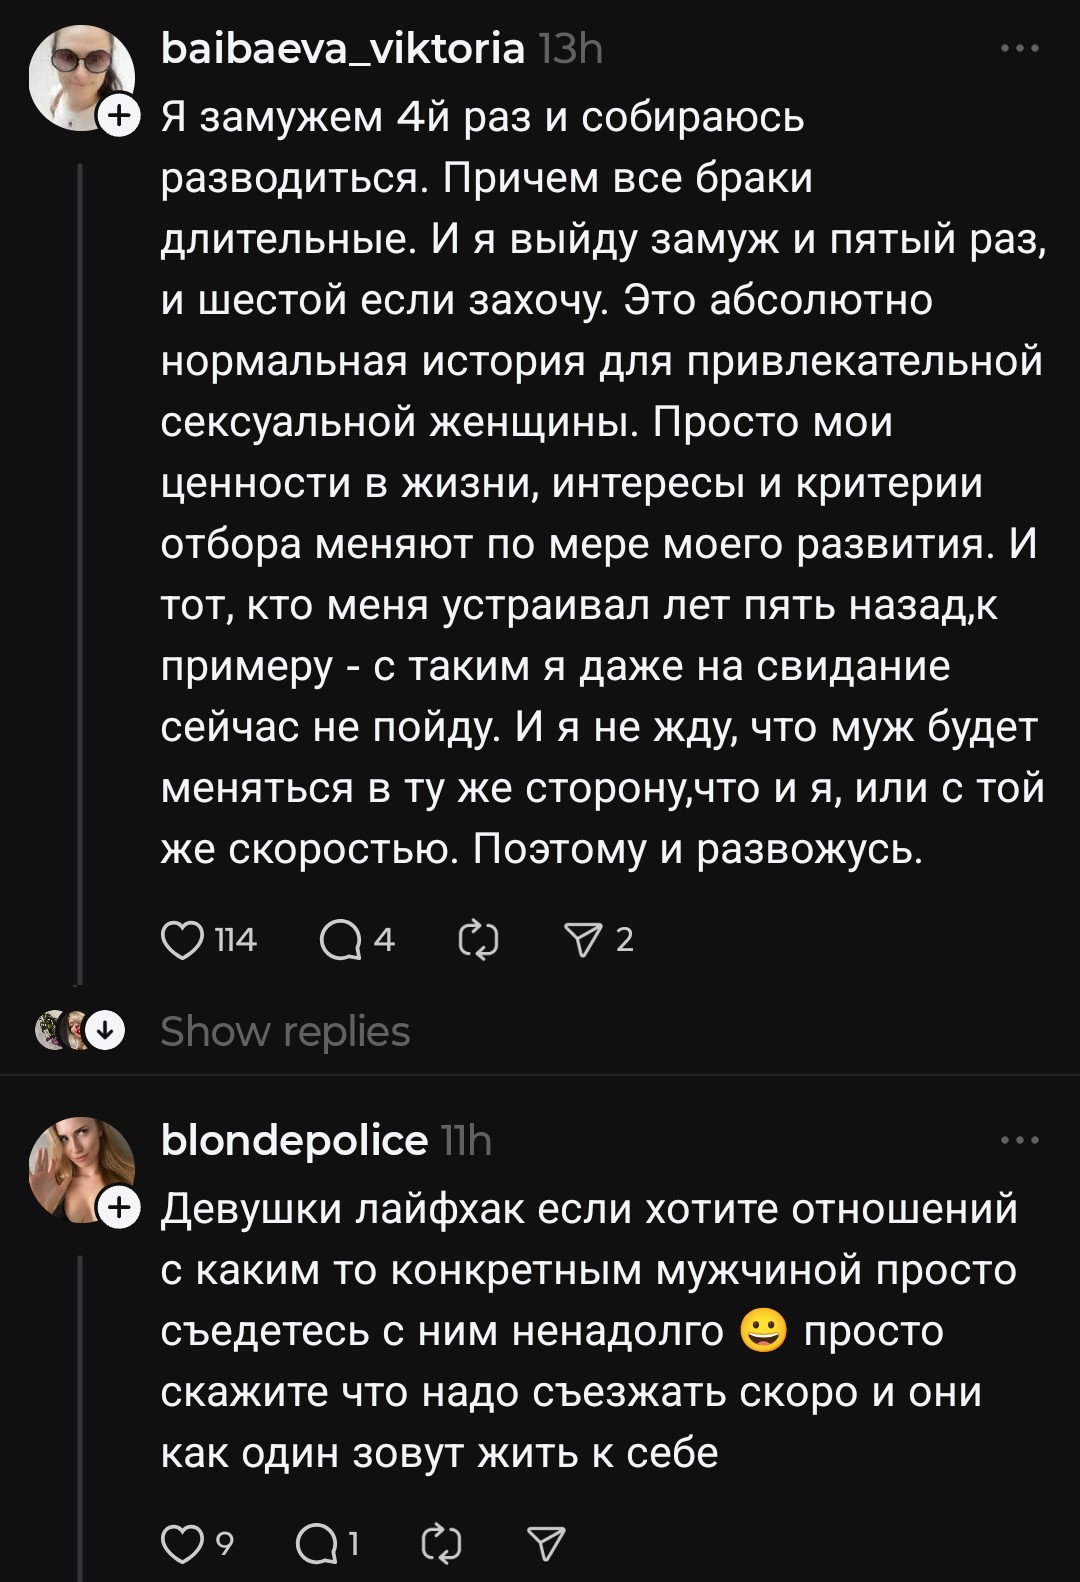1080x1582 pixels.
Task: Share blondepolice's post via send icon
Action: click(x=546, y=1545)
